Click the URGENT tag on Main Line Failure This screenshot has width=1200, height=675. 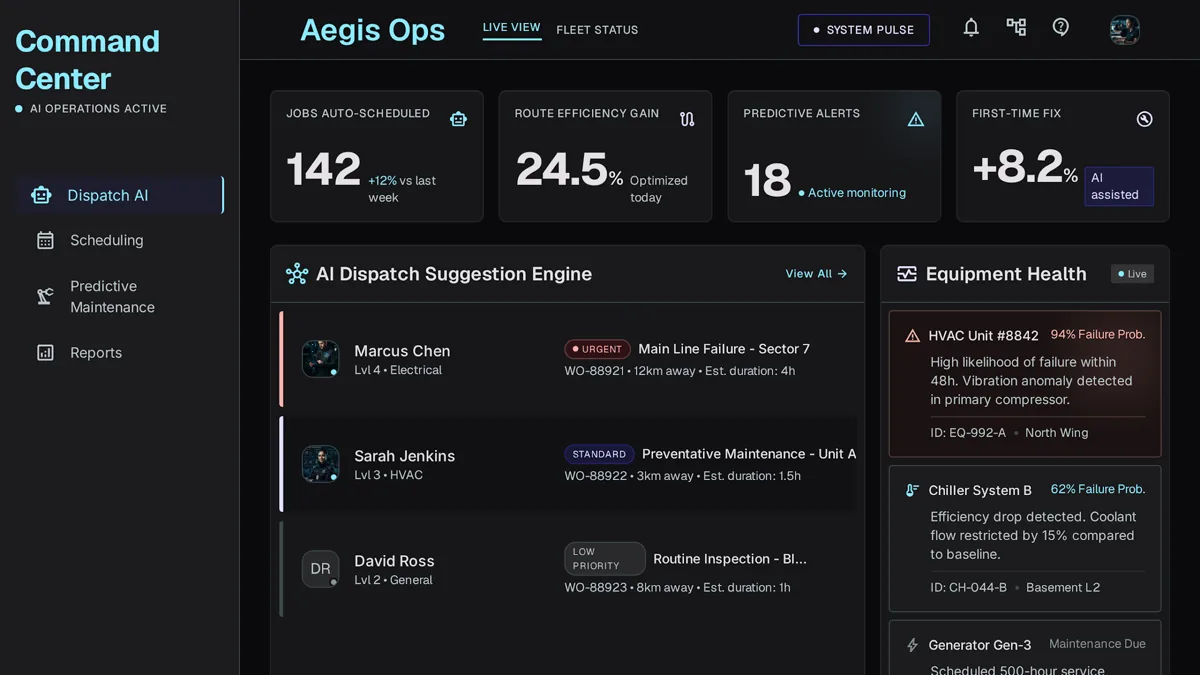pyautogui.click(x=597, y=349)
